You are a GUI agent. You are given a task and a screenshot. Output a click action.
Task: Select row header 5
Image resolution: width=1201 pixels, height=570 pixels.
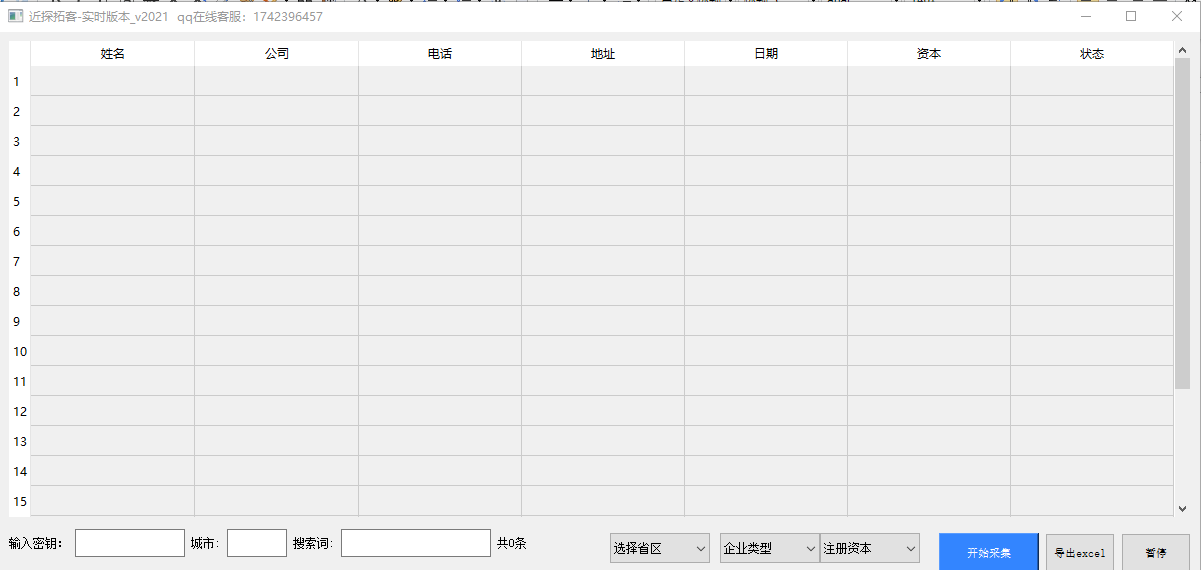point(20,201)
